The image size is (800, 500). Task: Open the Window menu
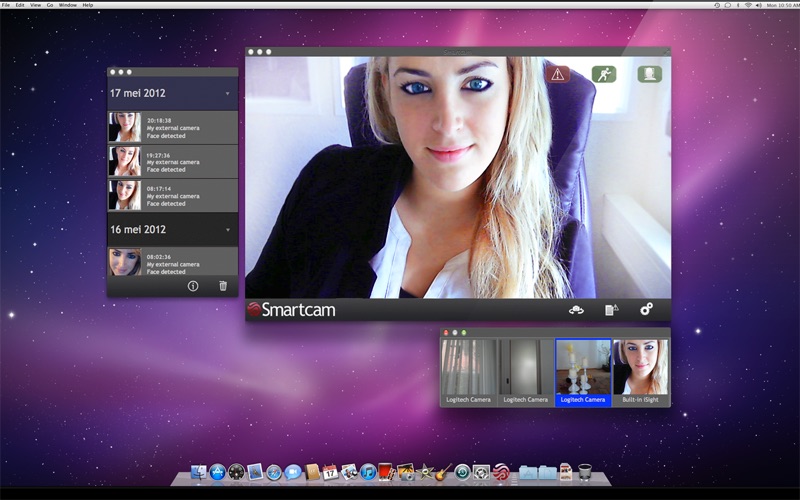point(68,5)
